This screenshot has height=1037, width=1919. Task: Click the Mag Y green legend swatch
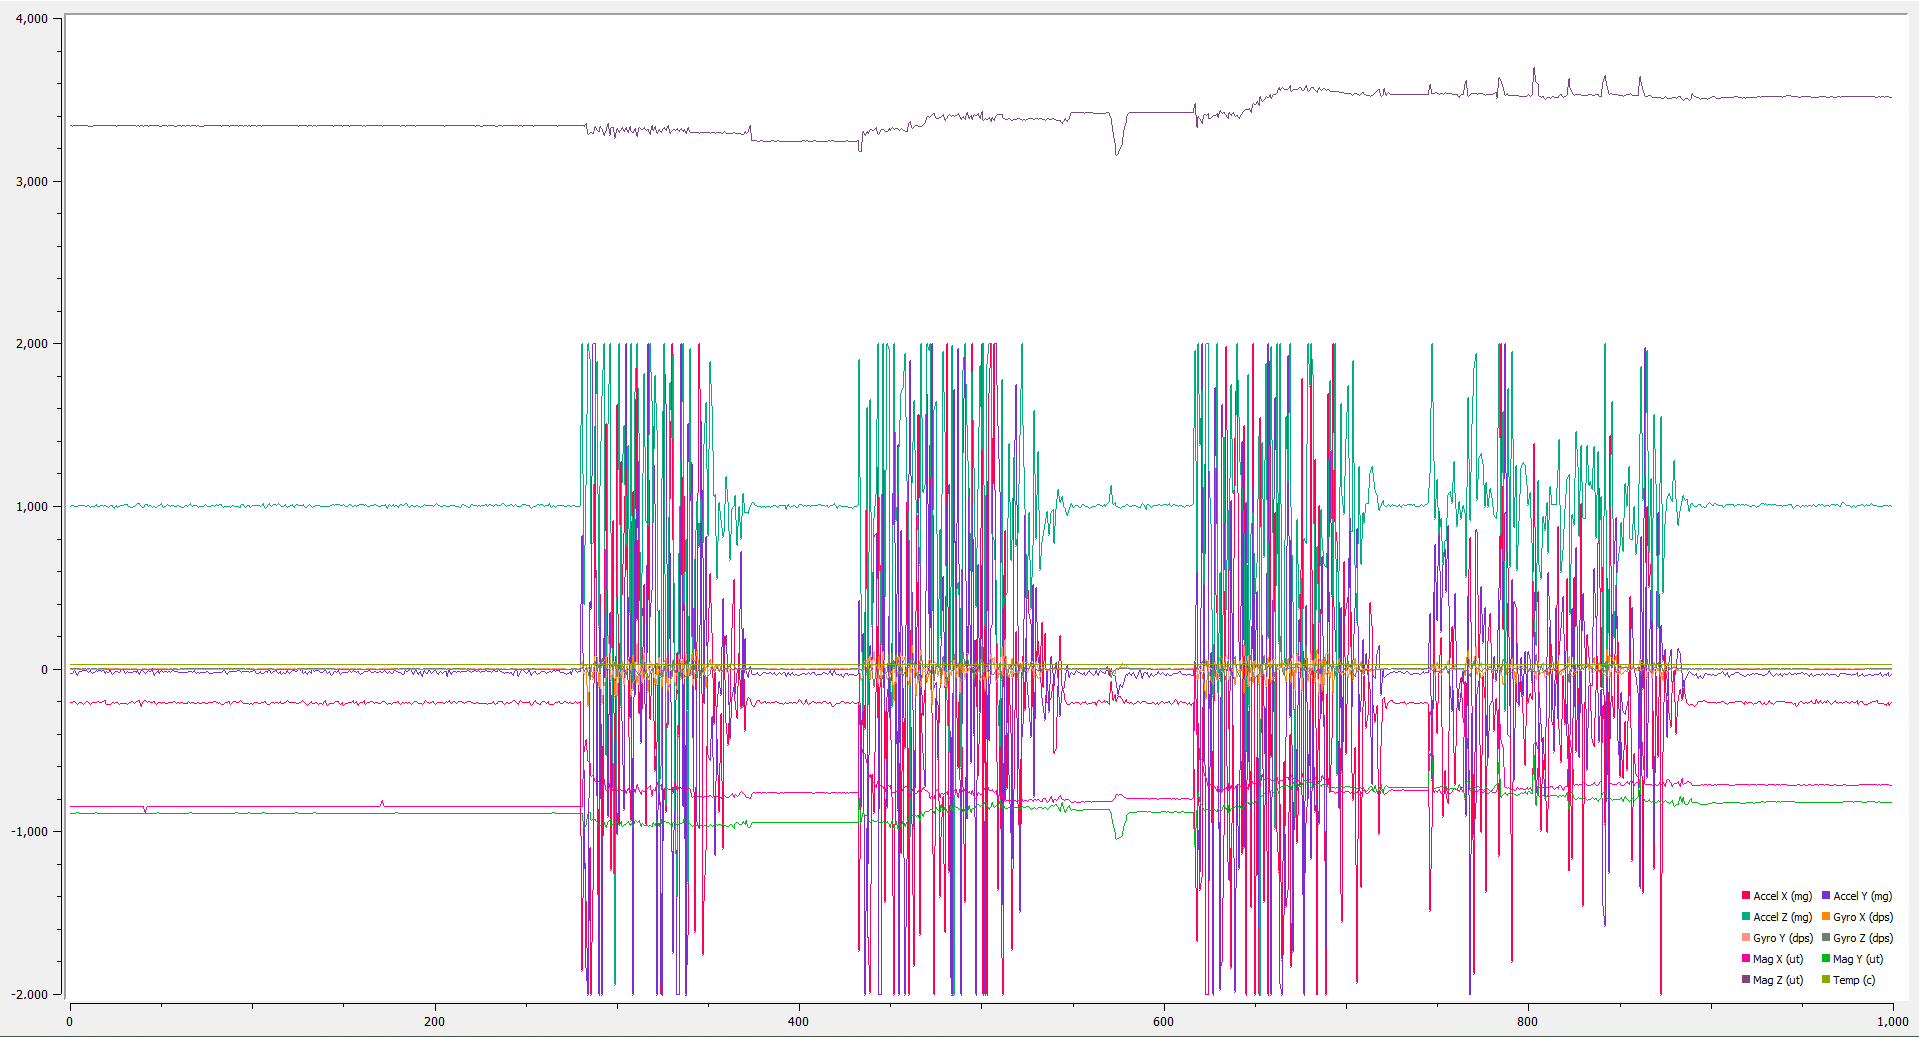pos(1826,959)
